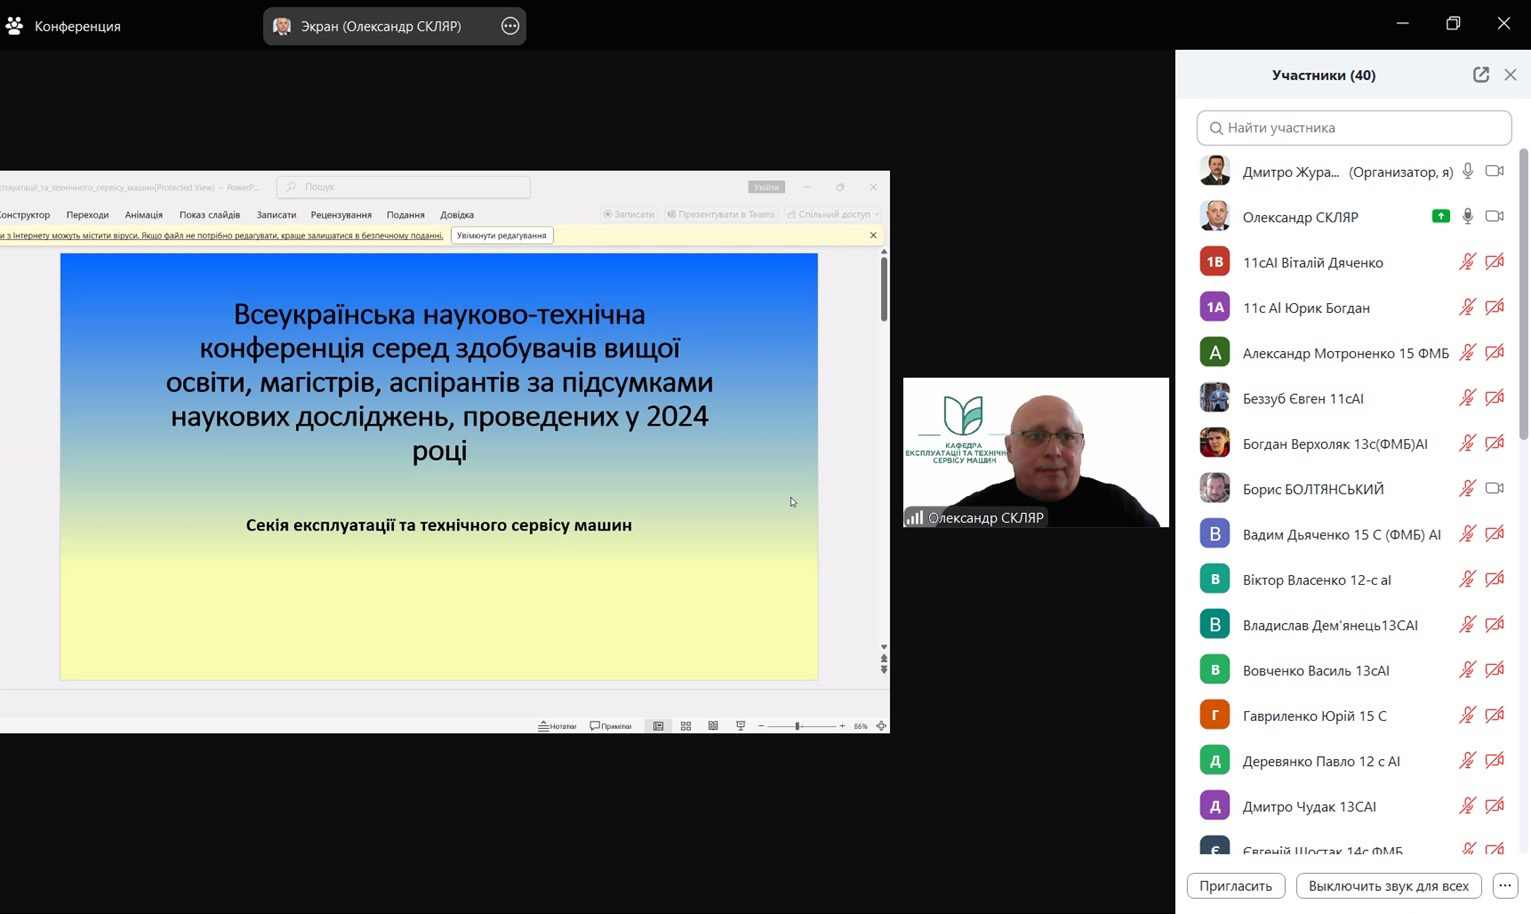
Task: Select the Slide Sorter view icon
Action: (686, 725)
